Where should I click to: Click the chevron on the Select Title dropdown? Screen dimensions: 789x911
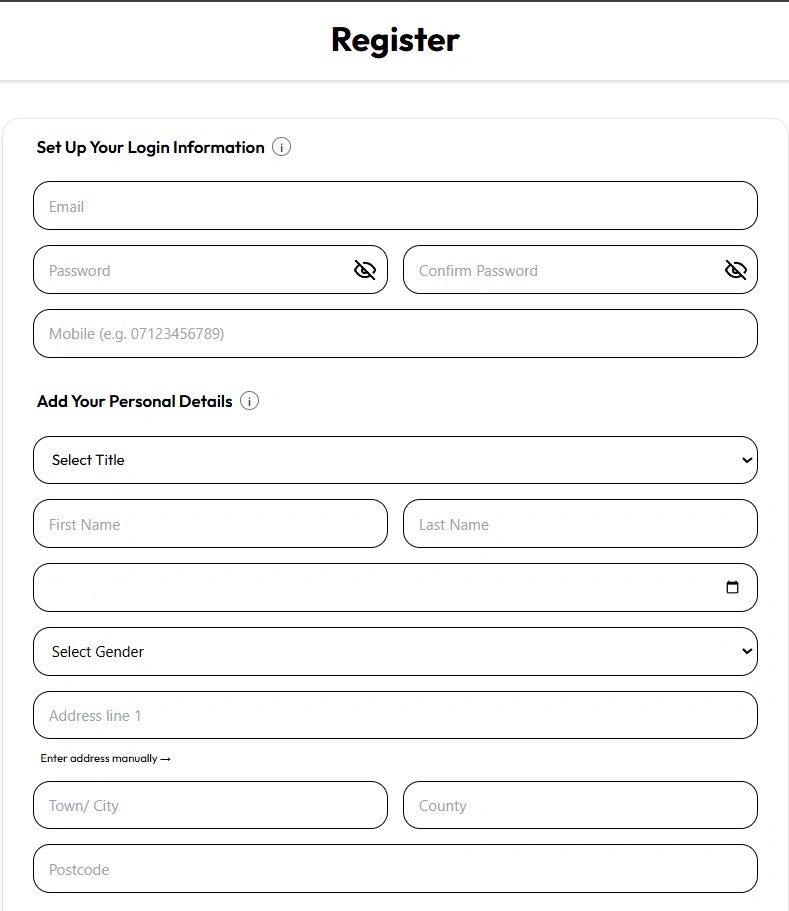tap(745, 460)
